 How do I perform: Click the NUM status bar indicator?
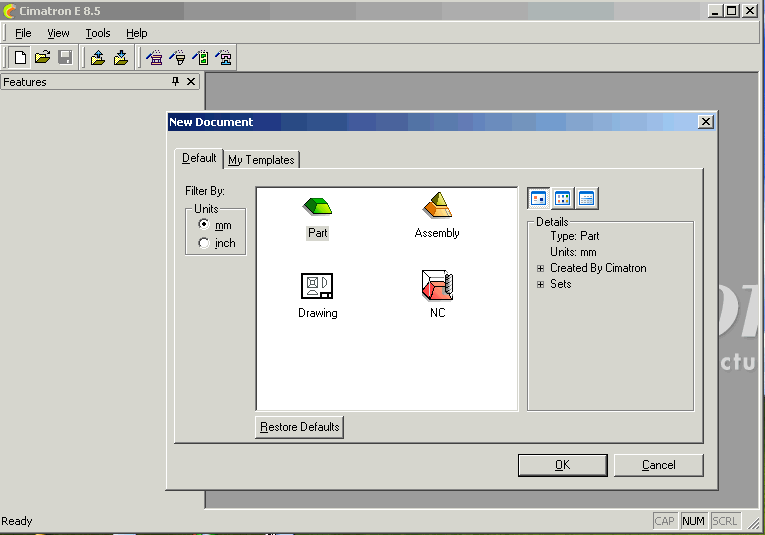pos(693,521)
